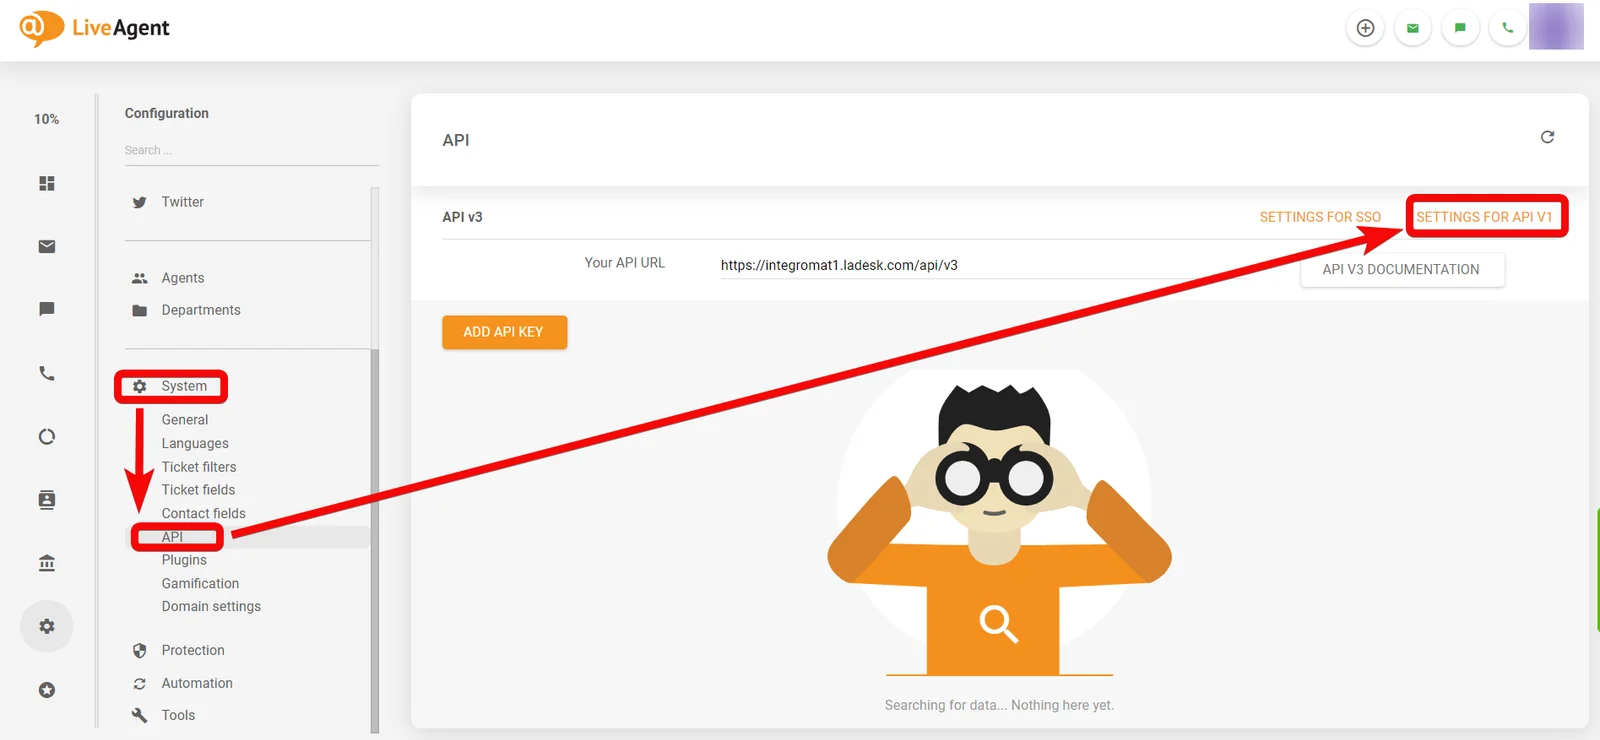Open knowledge base bank icon in left rail

point(47,563)
